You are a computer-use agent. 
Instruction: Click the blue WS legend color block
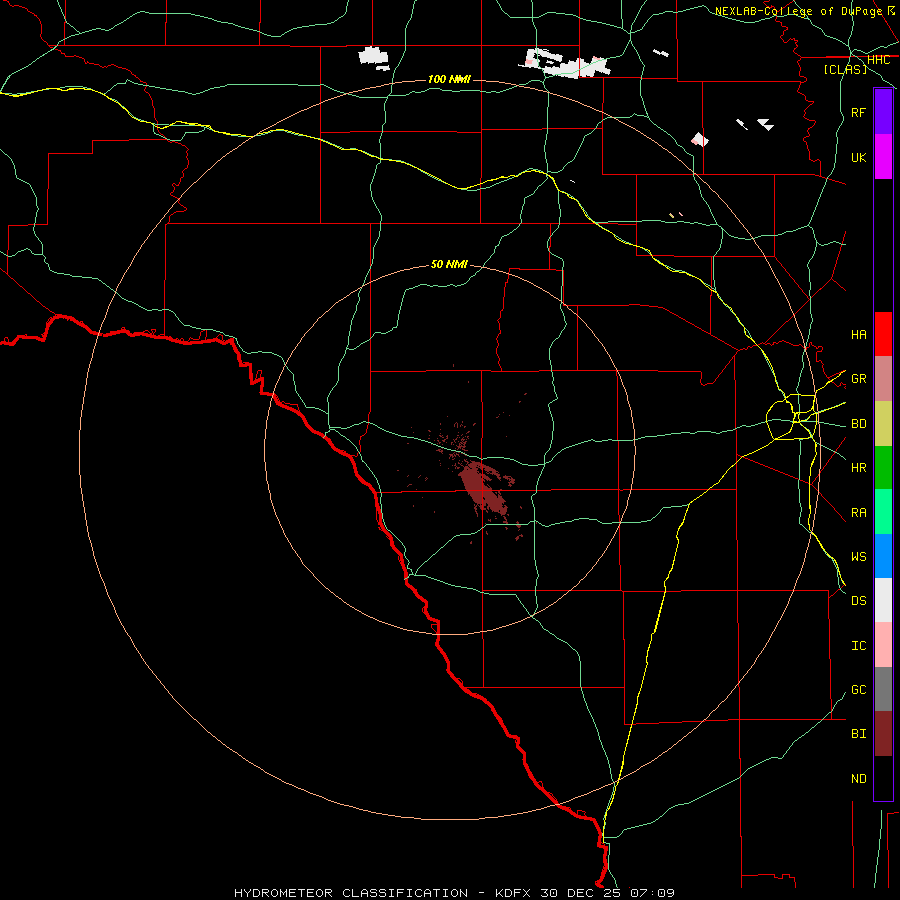(883, 556)
